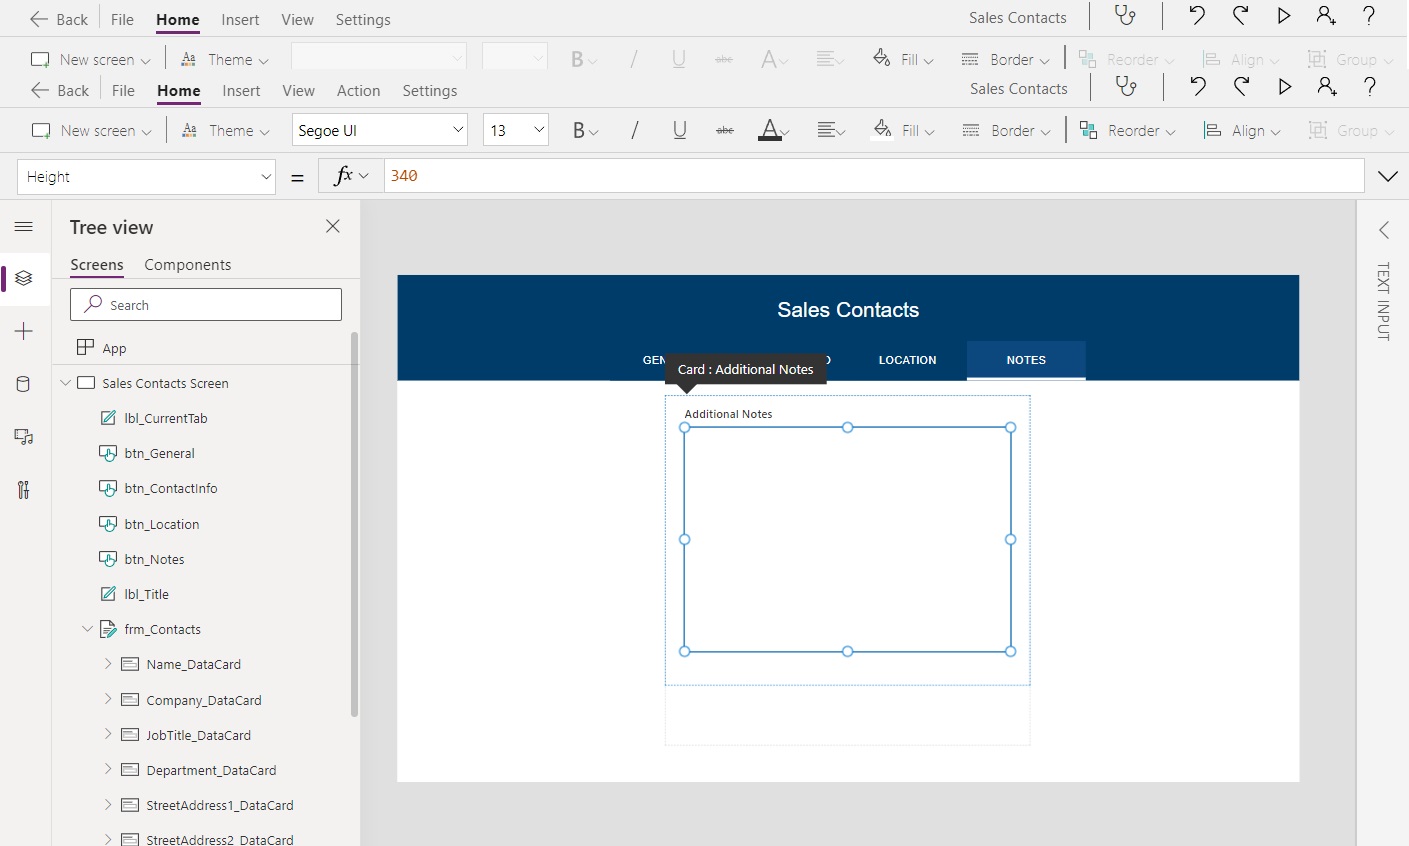Open the Data sources pane (cylinder icon)
The image size is (1409, 846).
click(24, 384)
